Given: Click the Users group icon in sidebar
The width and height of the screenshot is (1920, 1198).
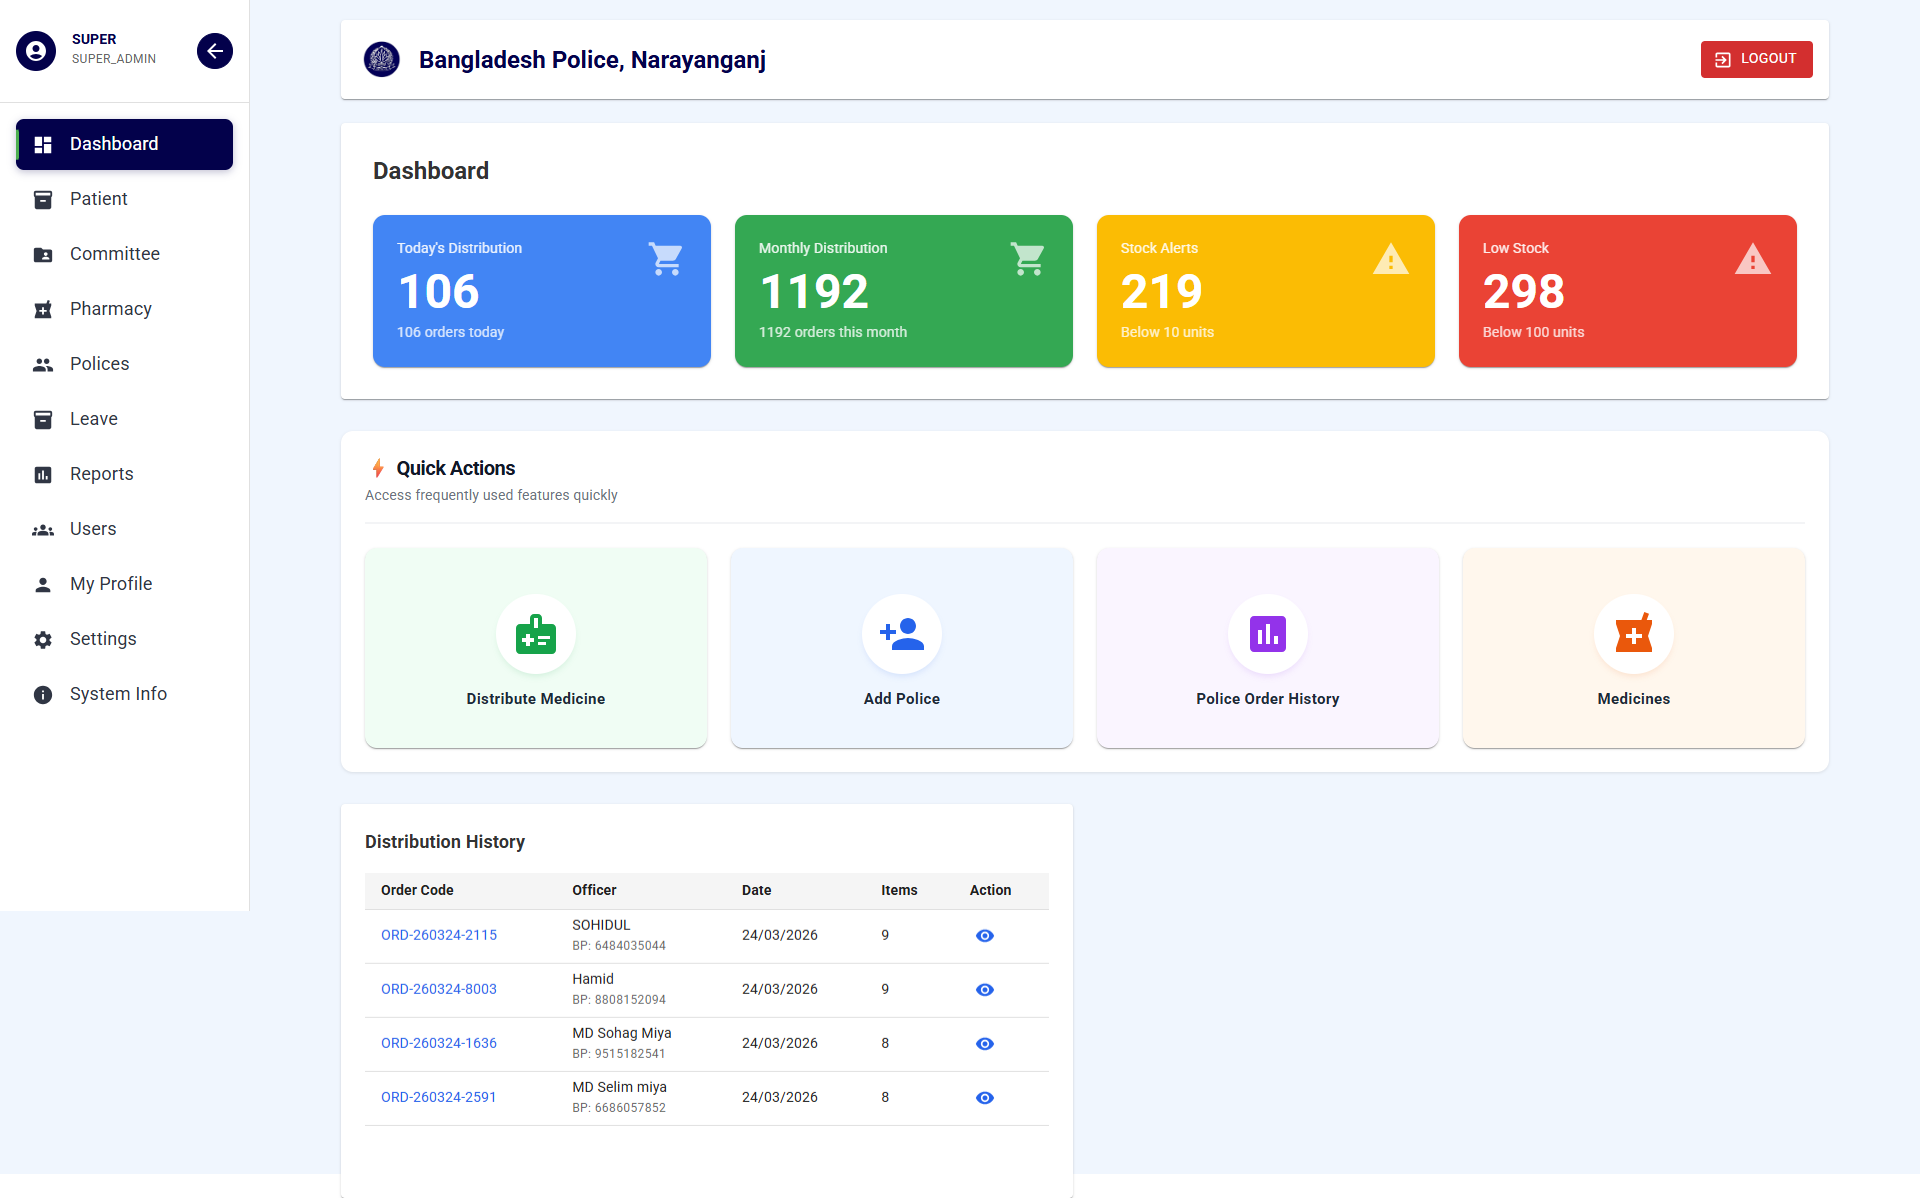Looking at the screenshot, I should tap(43, 529).
